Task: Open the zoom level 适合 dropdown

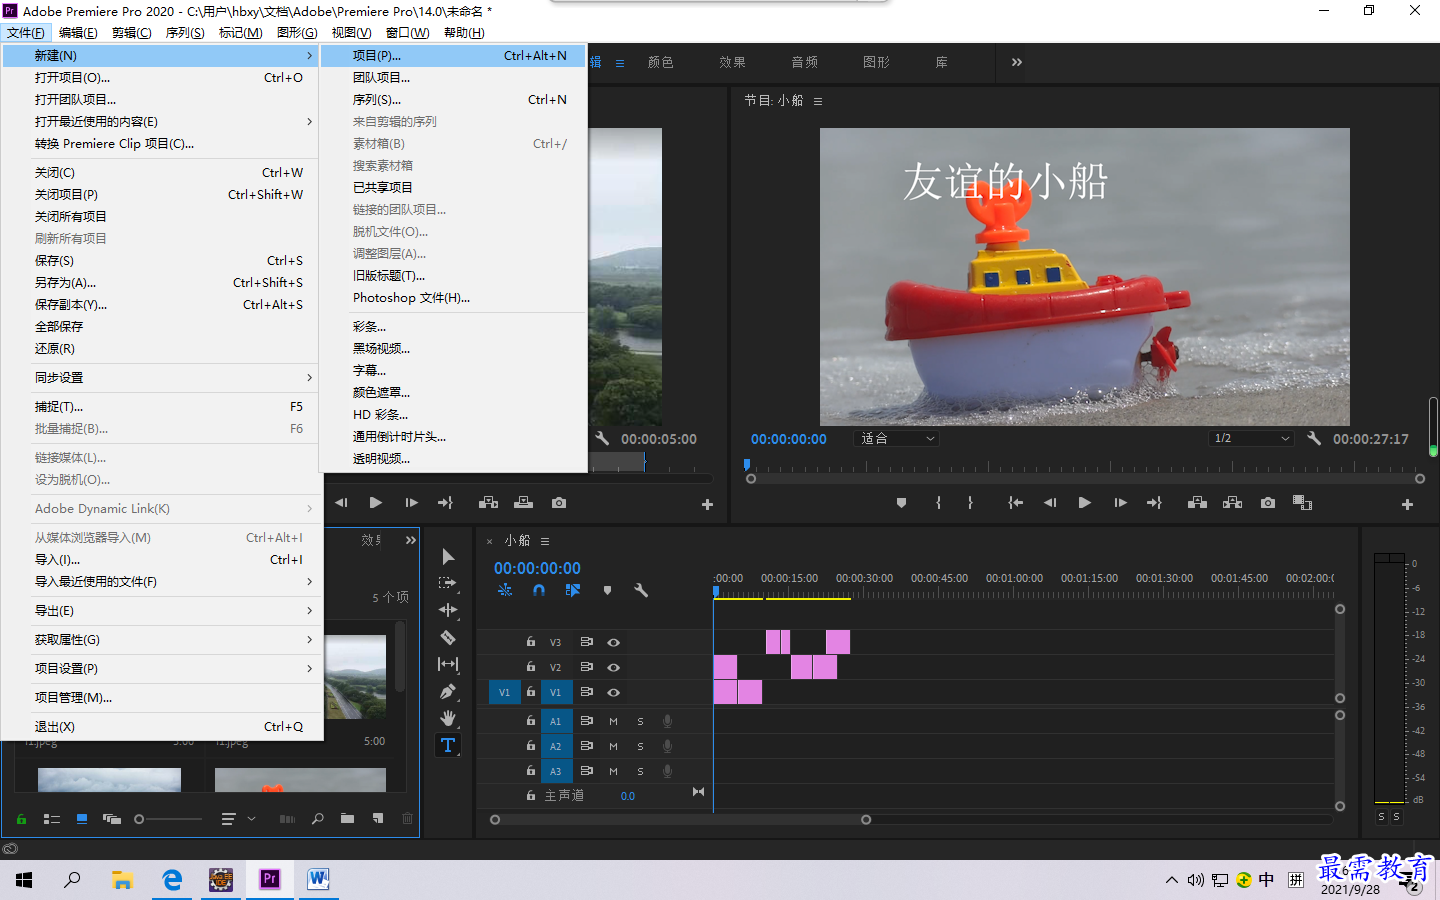Action: click(x=897, y=439)
